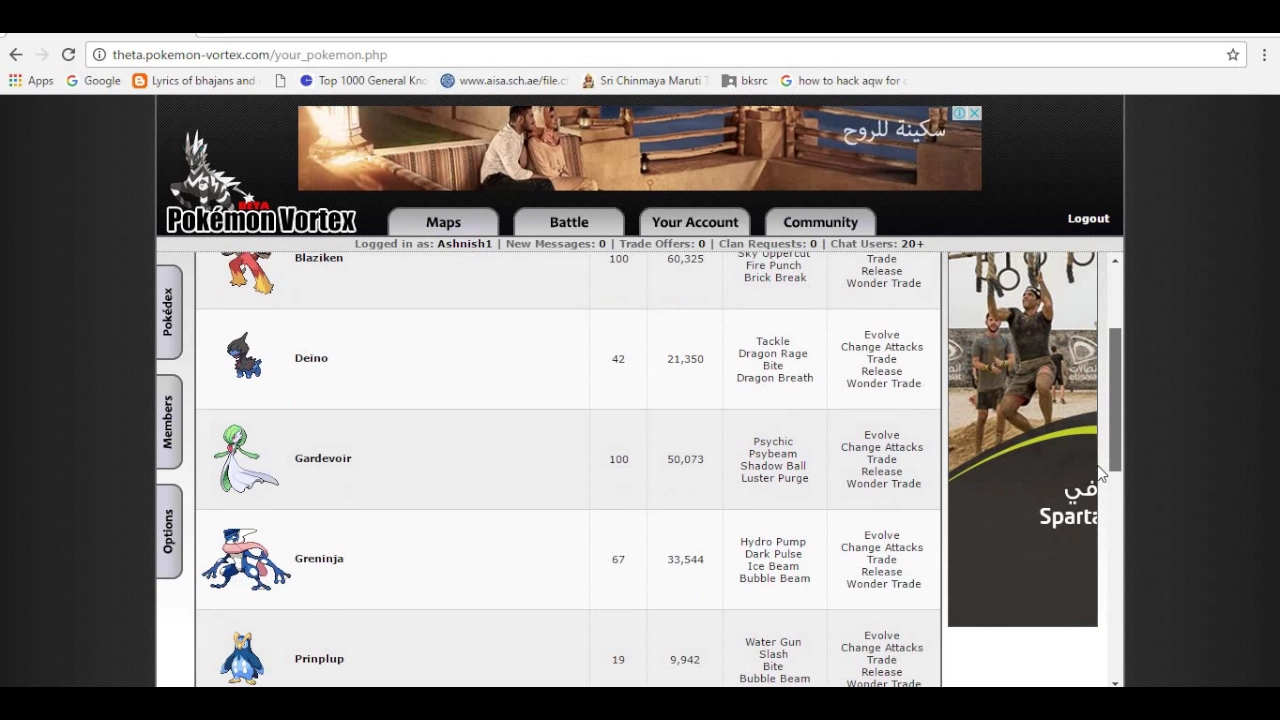The height and width of the screenshot is (720, 1280).
Task: Click the Logout link
Action: (x=1088, y=218)
